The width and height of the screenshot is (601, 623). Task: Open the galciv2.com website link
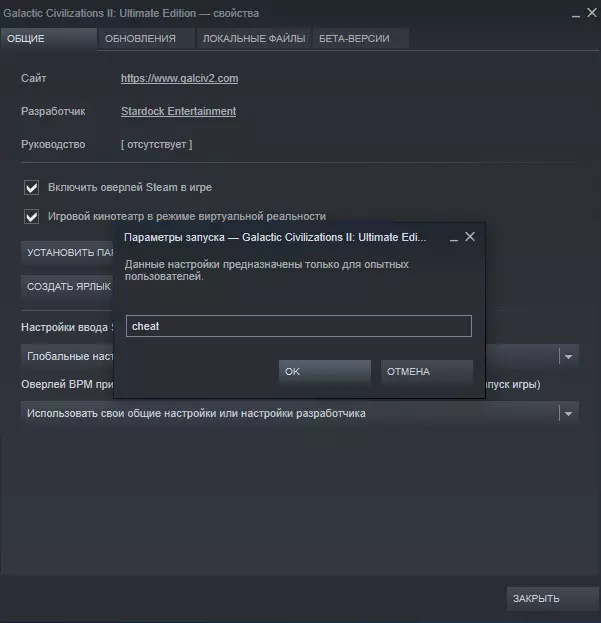(x=180, y=78)
